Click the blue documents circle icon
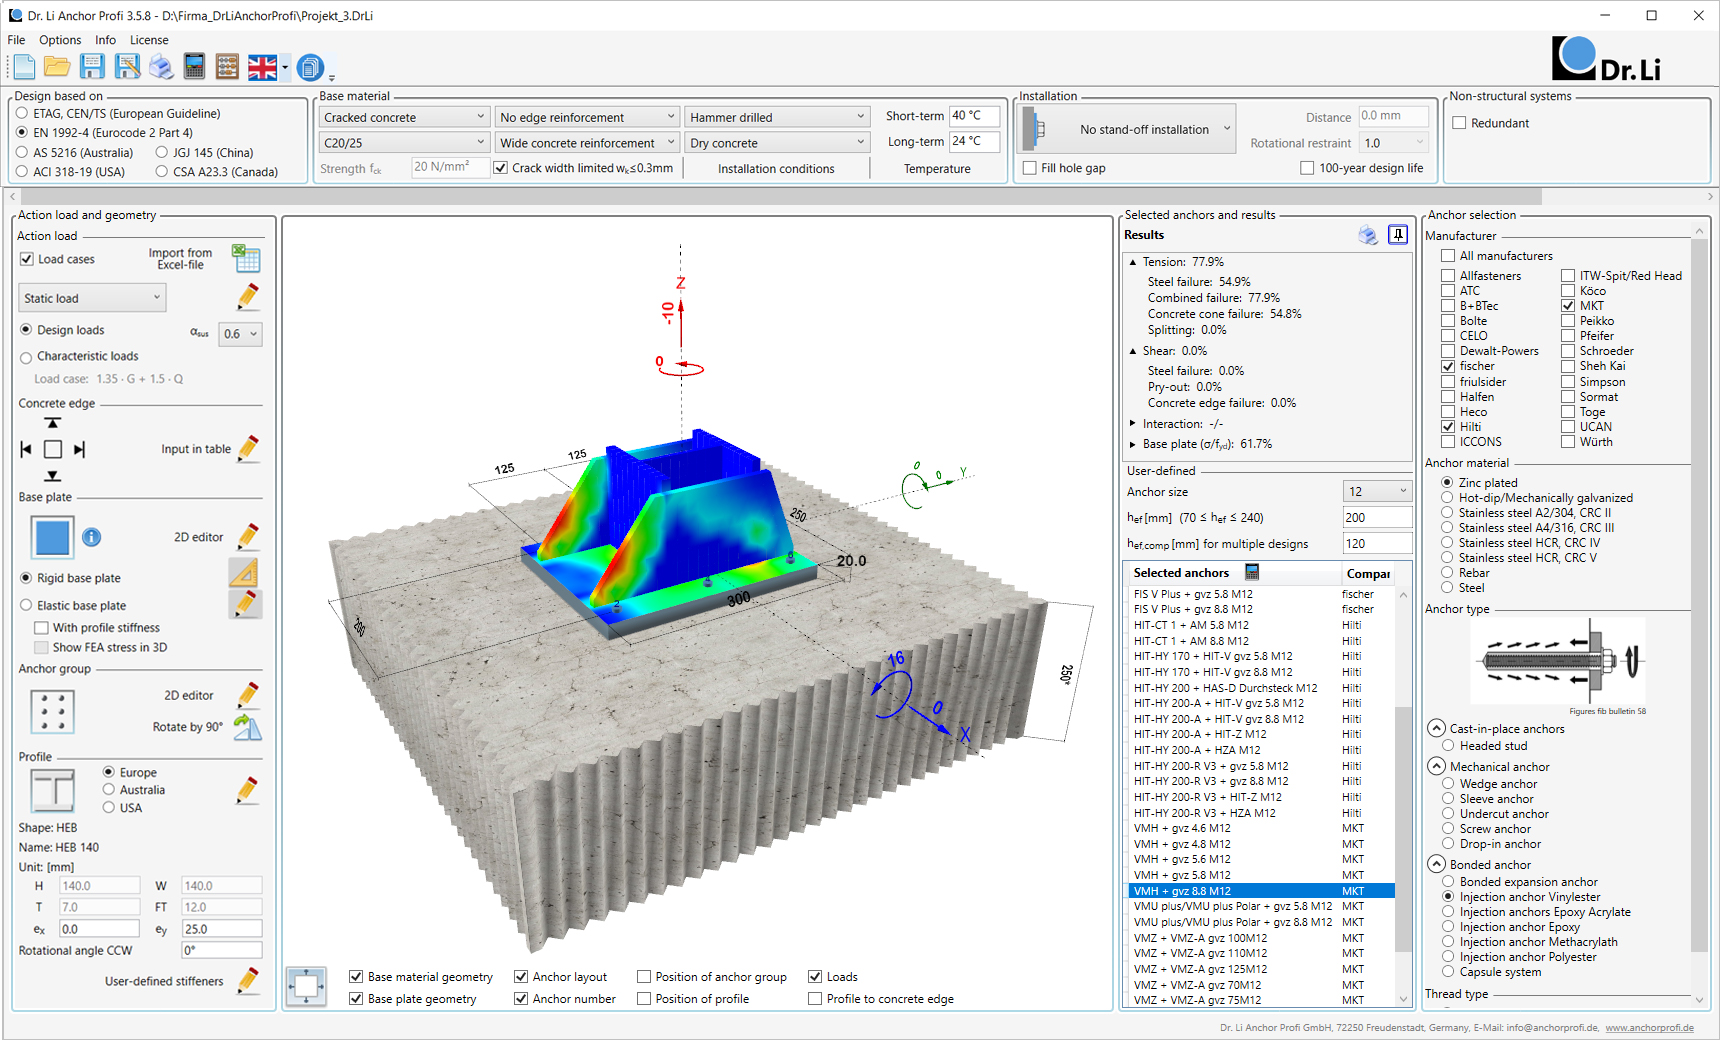Screen dimensions: 1720x1040 (x=311, y=67)
